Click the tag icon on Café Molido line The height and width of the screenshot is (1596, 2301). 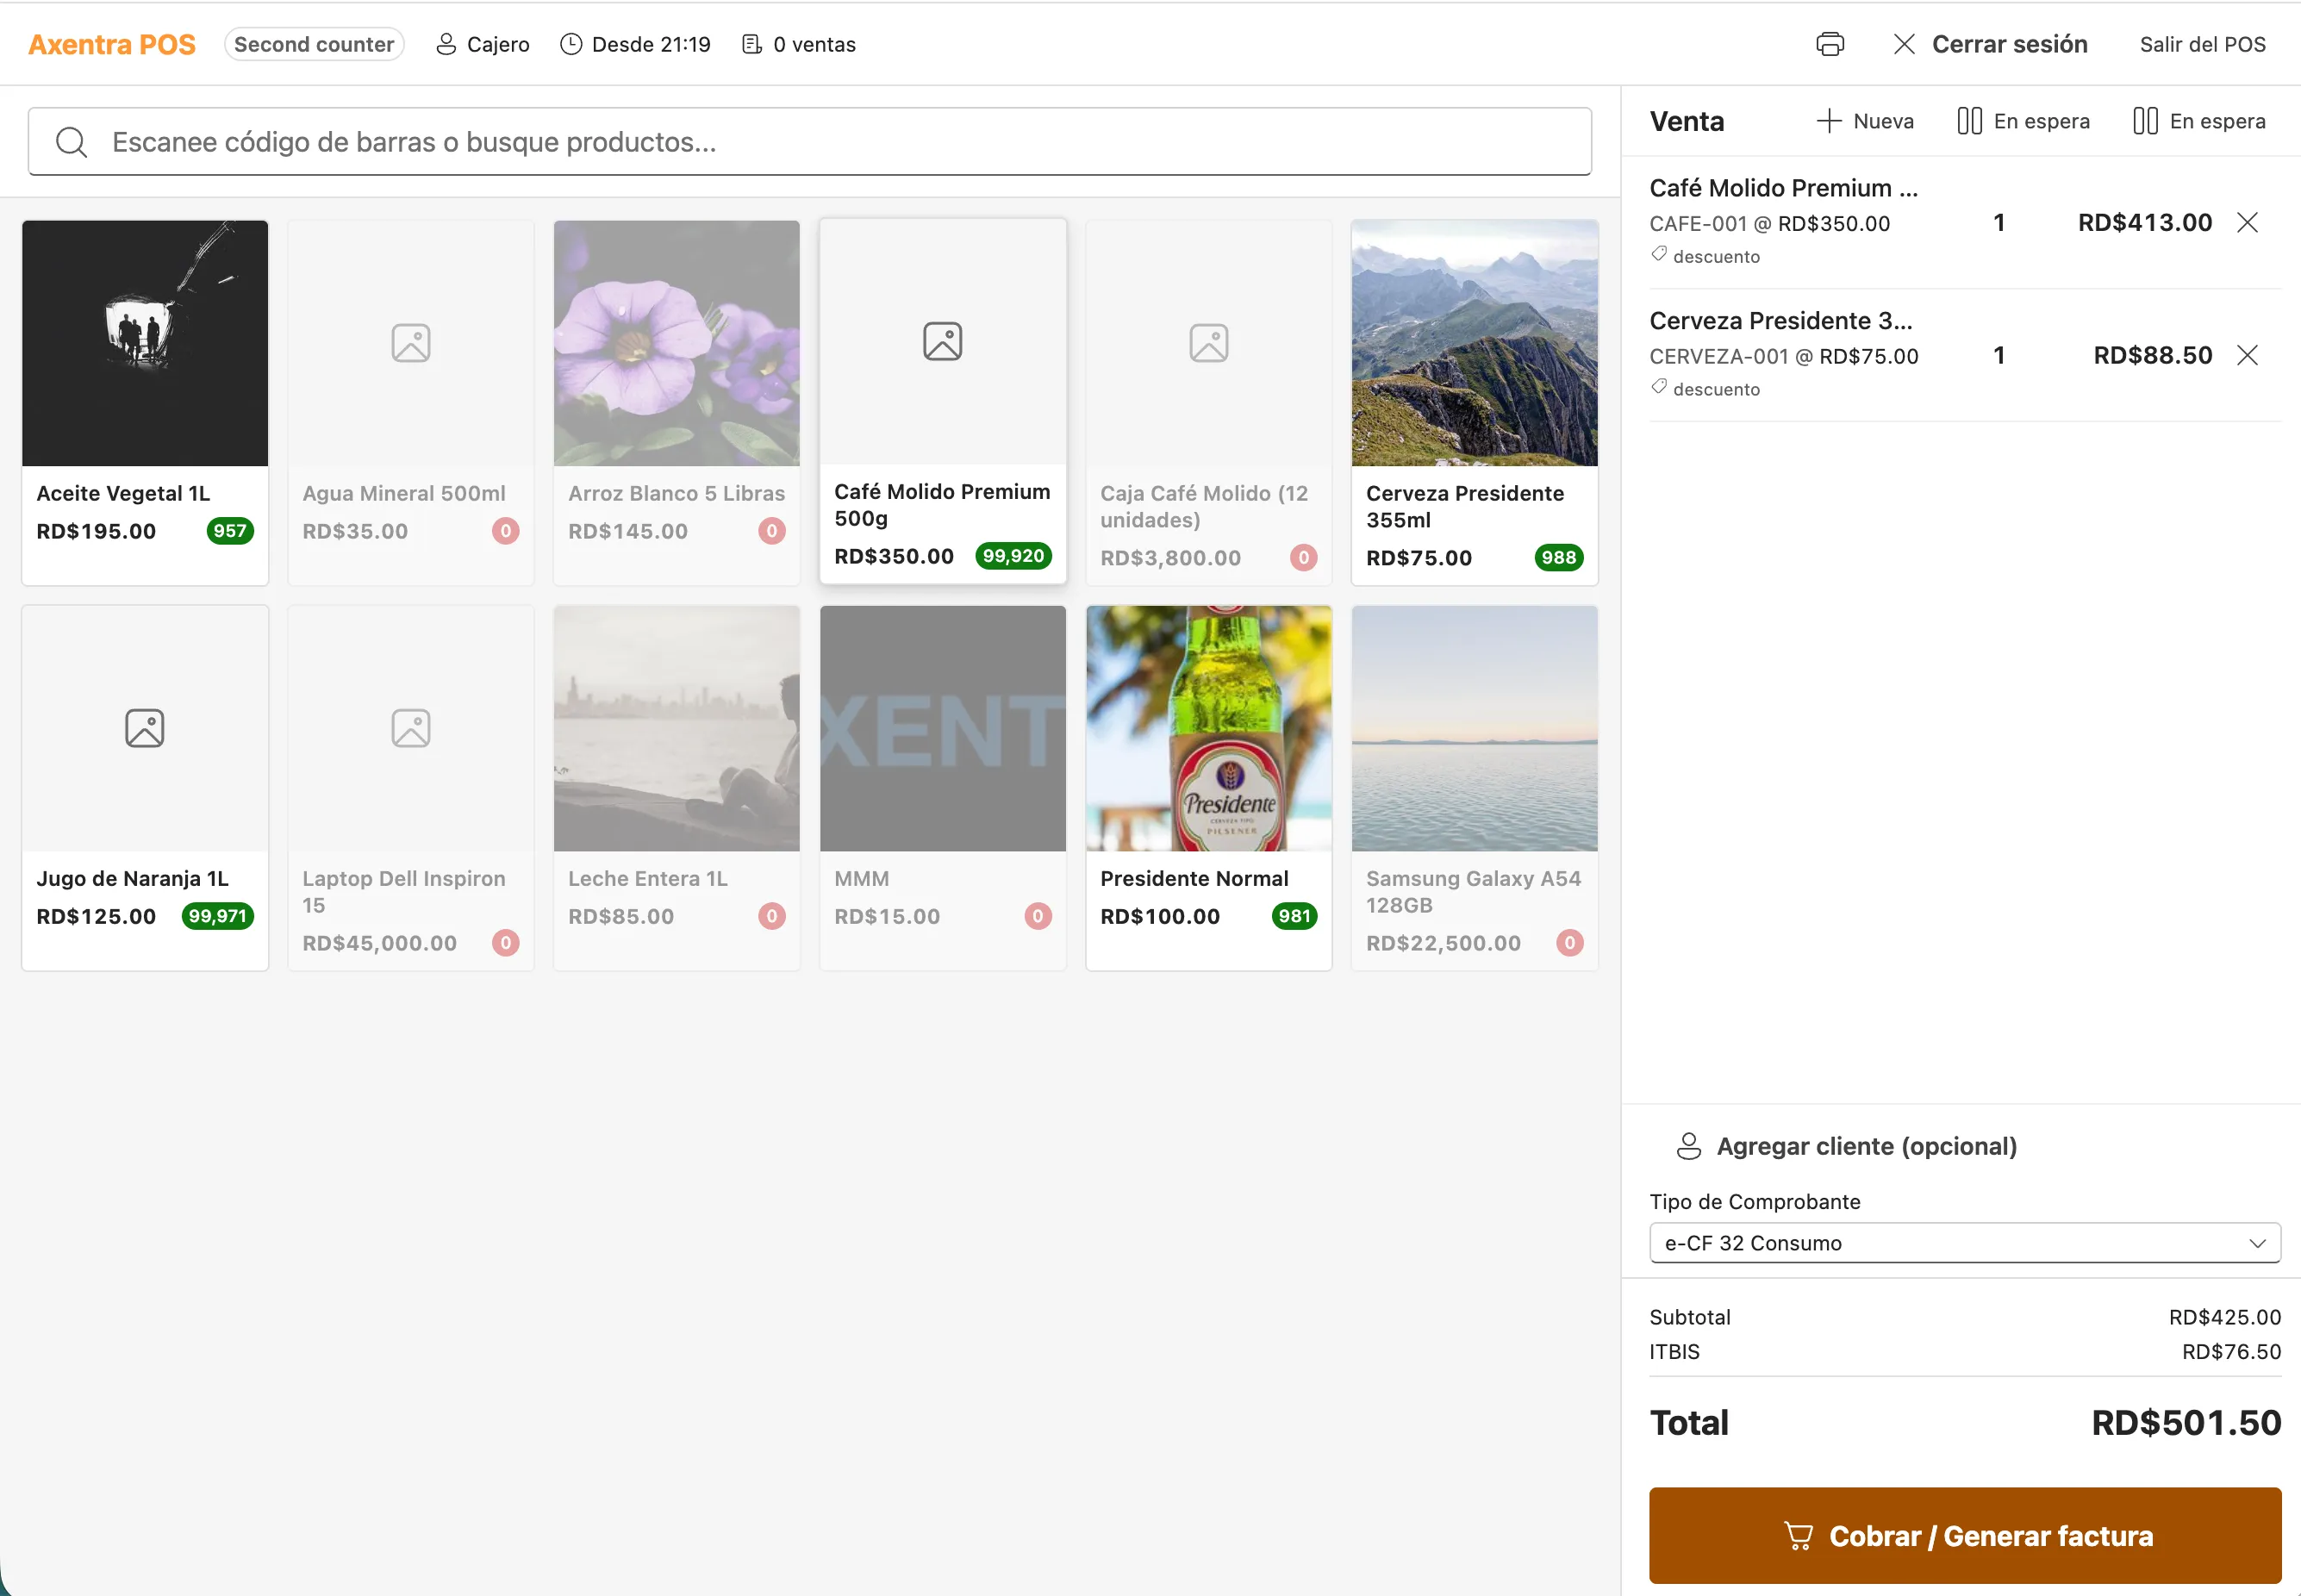pos(1659,254)
